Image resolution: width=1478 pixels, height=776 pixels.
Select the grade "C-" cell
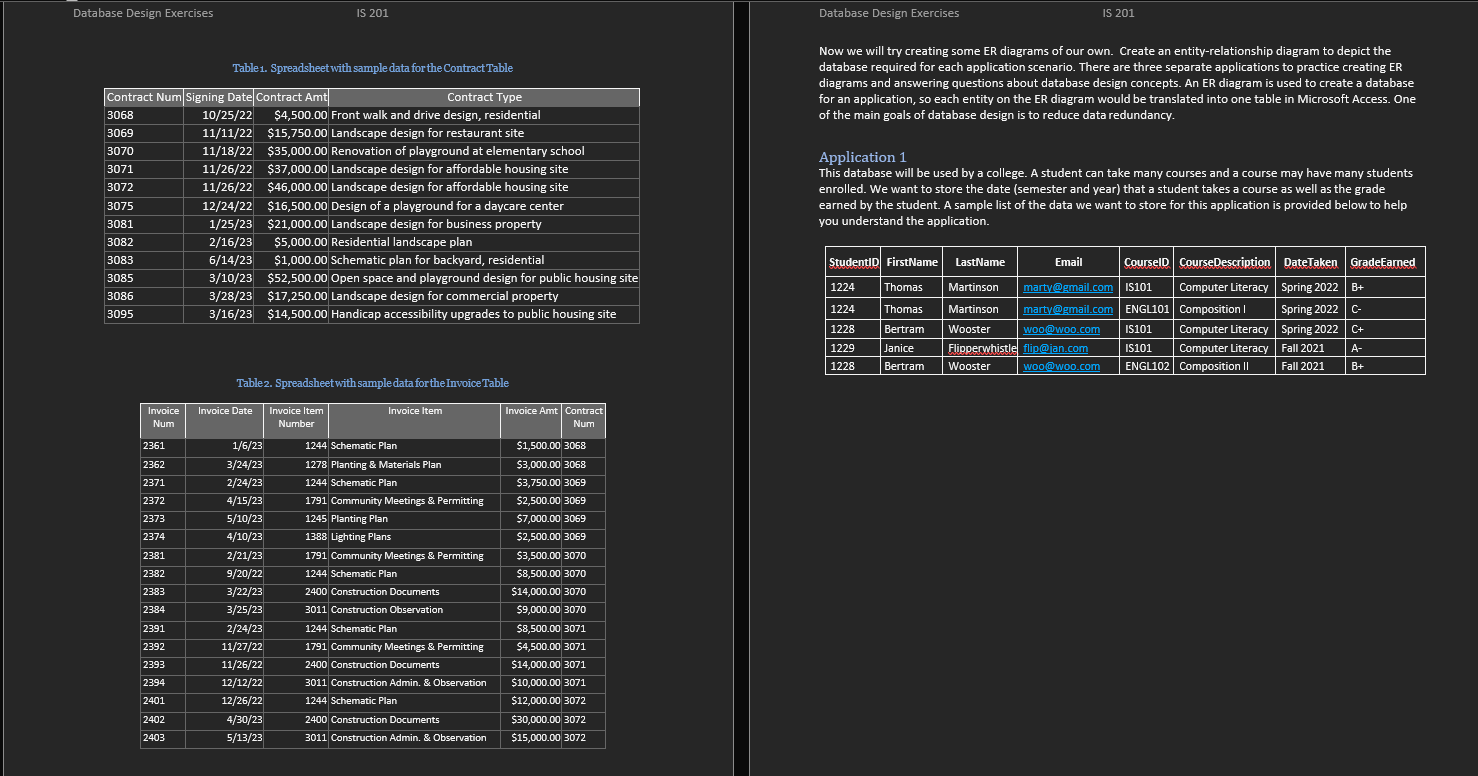(x=1385, y=309)
